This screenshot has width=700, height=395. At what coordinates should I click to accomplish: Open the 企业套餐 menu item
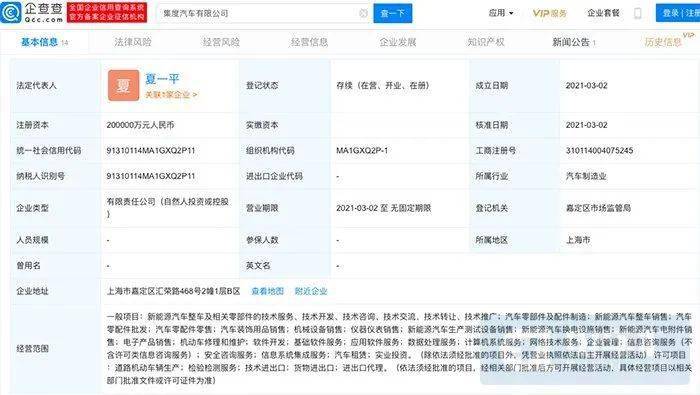click(x=603, y=13)
